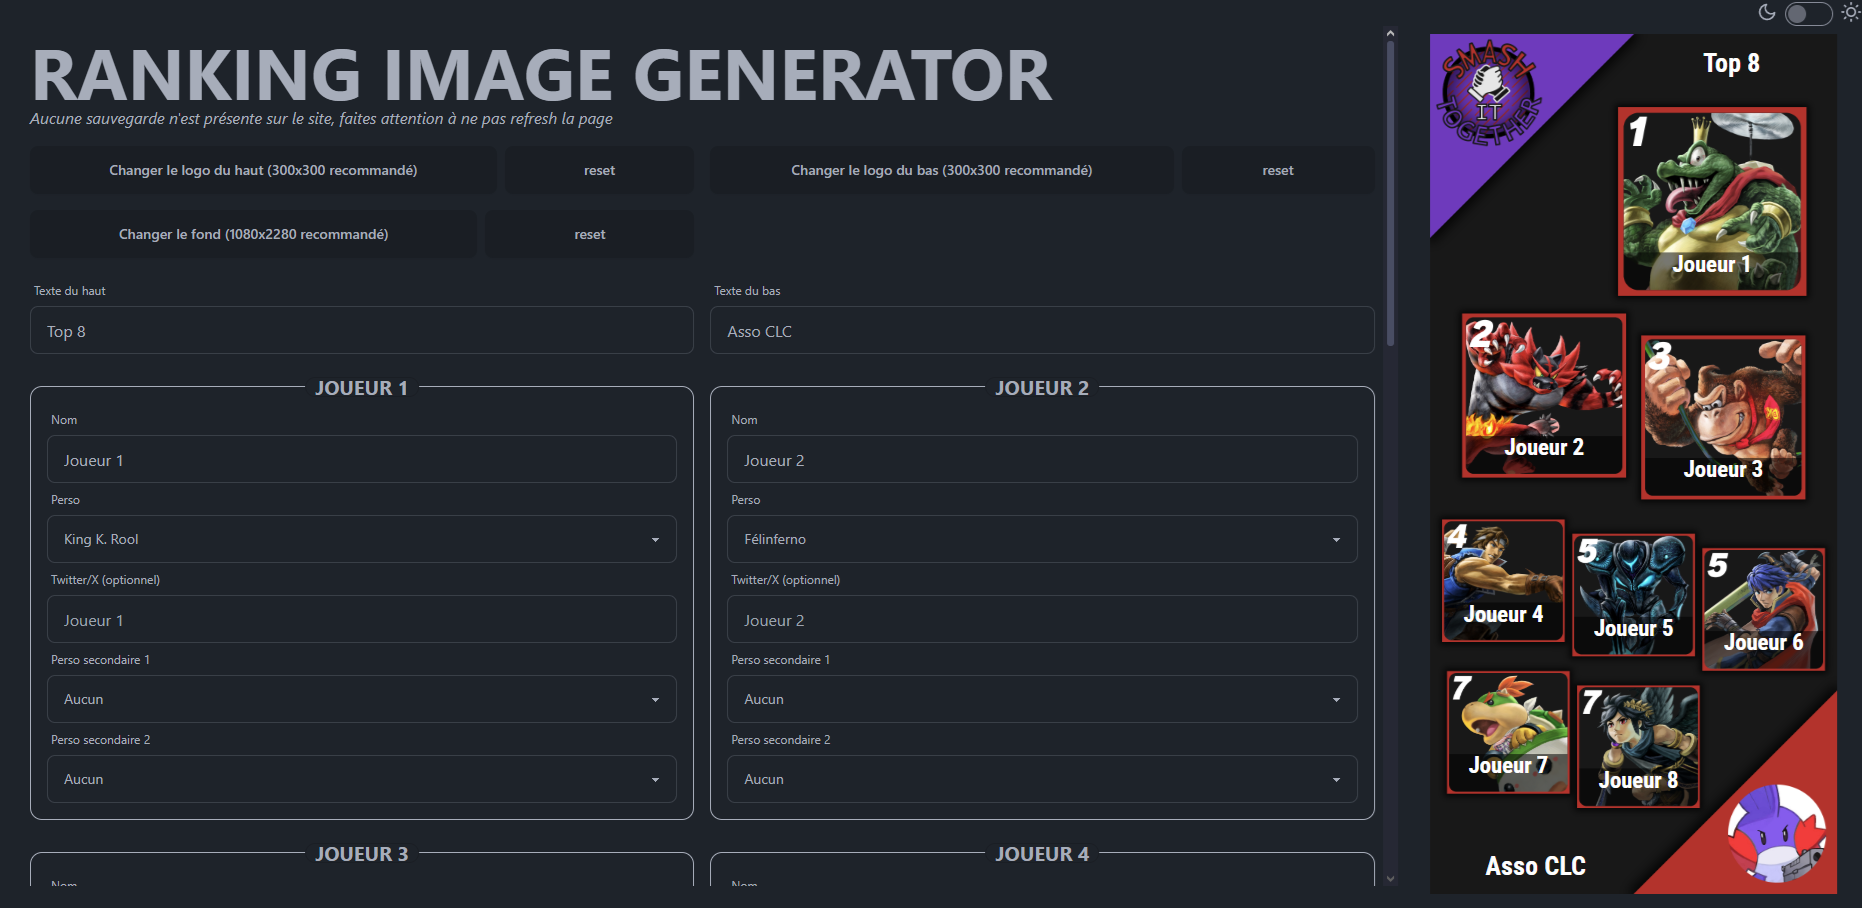Select the King K. Rool Joueur 1 card
Image resolution: width=1862 pixels, height=908 pixels.
tap(1712, 201)
